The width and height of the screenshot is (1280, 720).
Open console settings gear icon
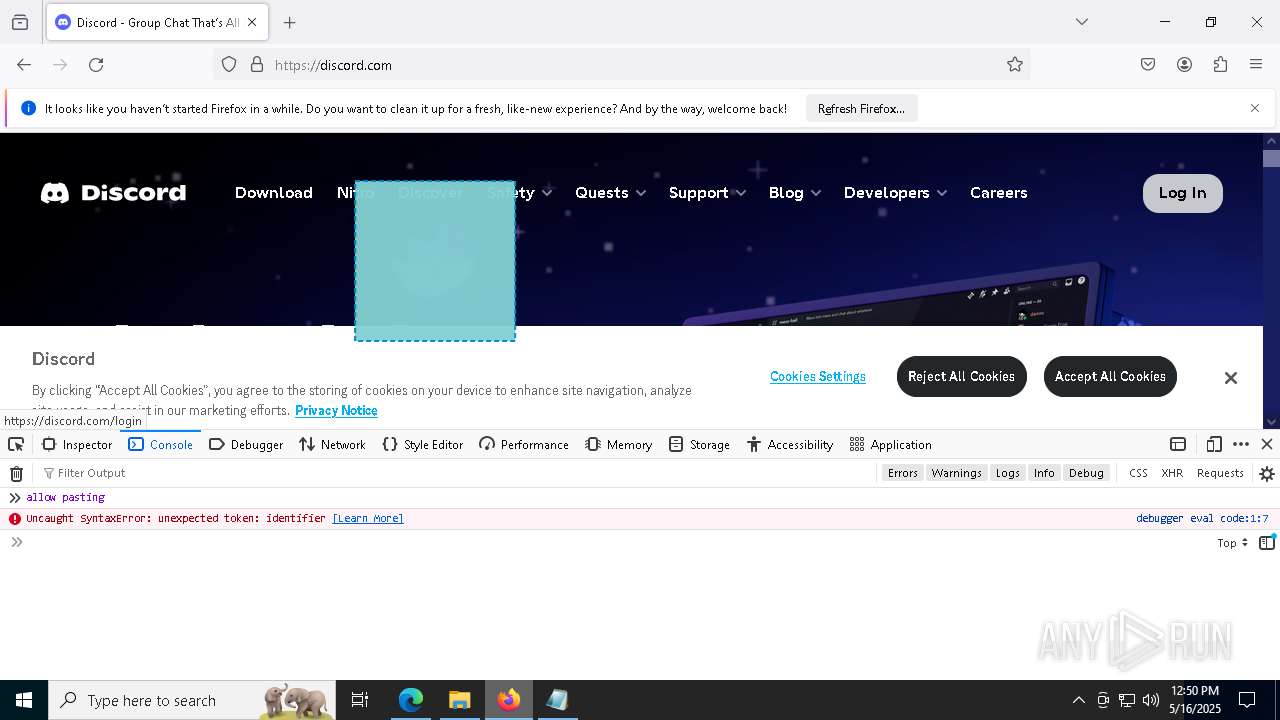click(x=1267, y=474)
